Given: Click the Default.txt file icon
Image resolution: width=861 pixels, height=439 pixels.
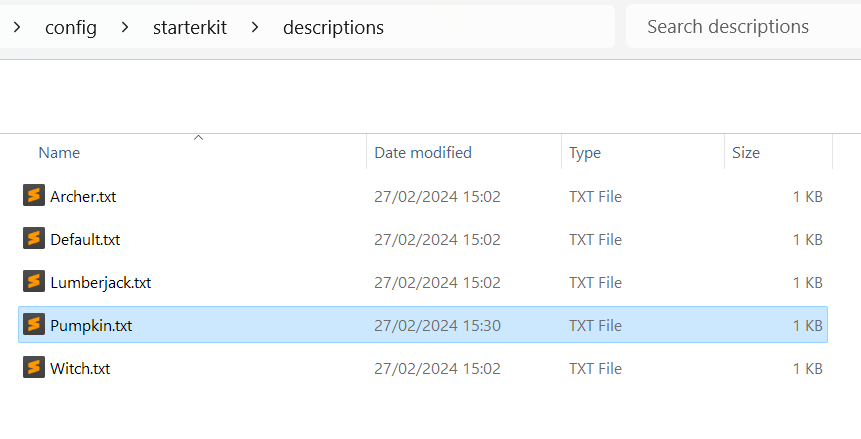Looking at the screenshot, I should pyautogui.click(x=34, y=239).
